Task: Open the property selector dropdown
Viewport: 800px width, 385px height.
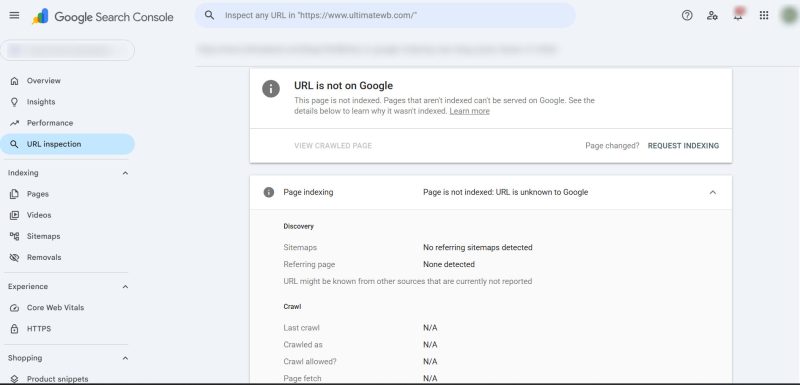Action: 68,50
